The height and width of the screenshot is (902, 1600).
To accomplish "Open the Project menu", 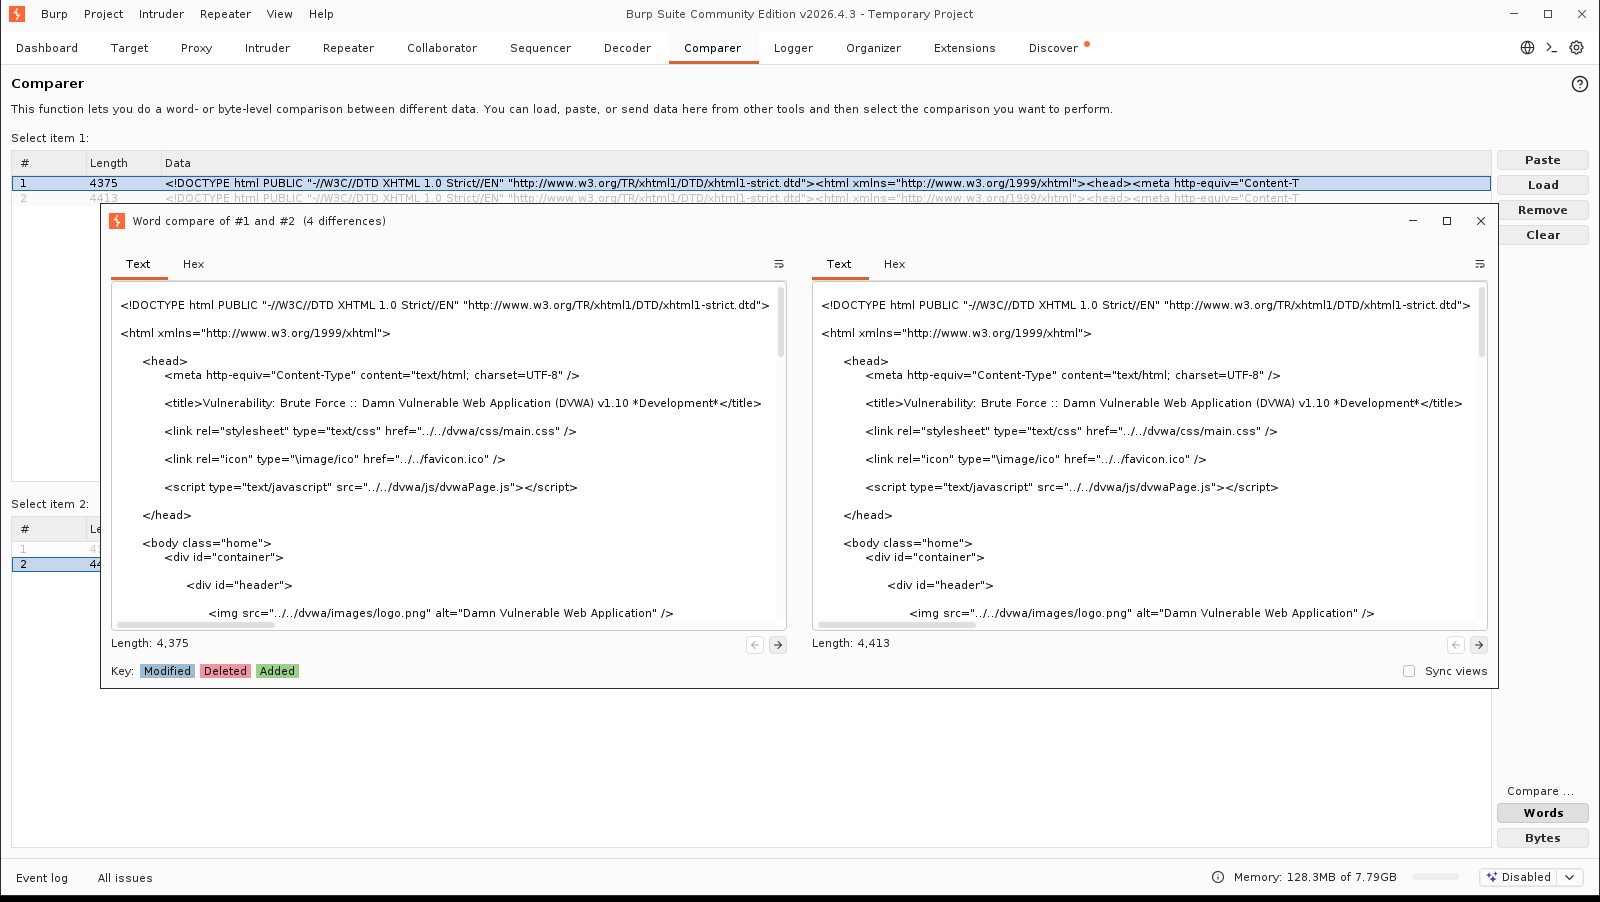I will (x=104, y=14).
